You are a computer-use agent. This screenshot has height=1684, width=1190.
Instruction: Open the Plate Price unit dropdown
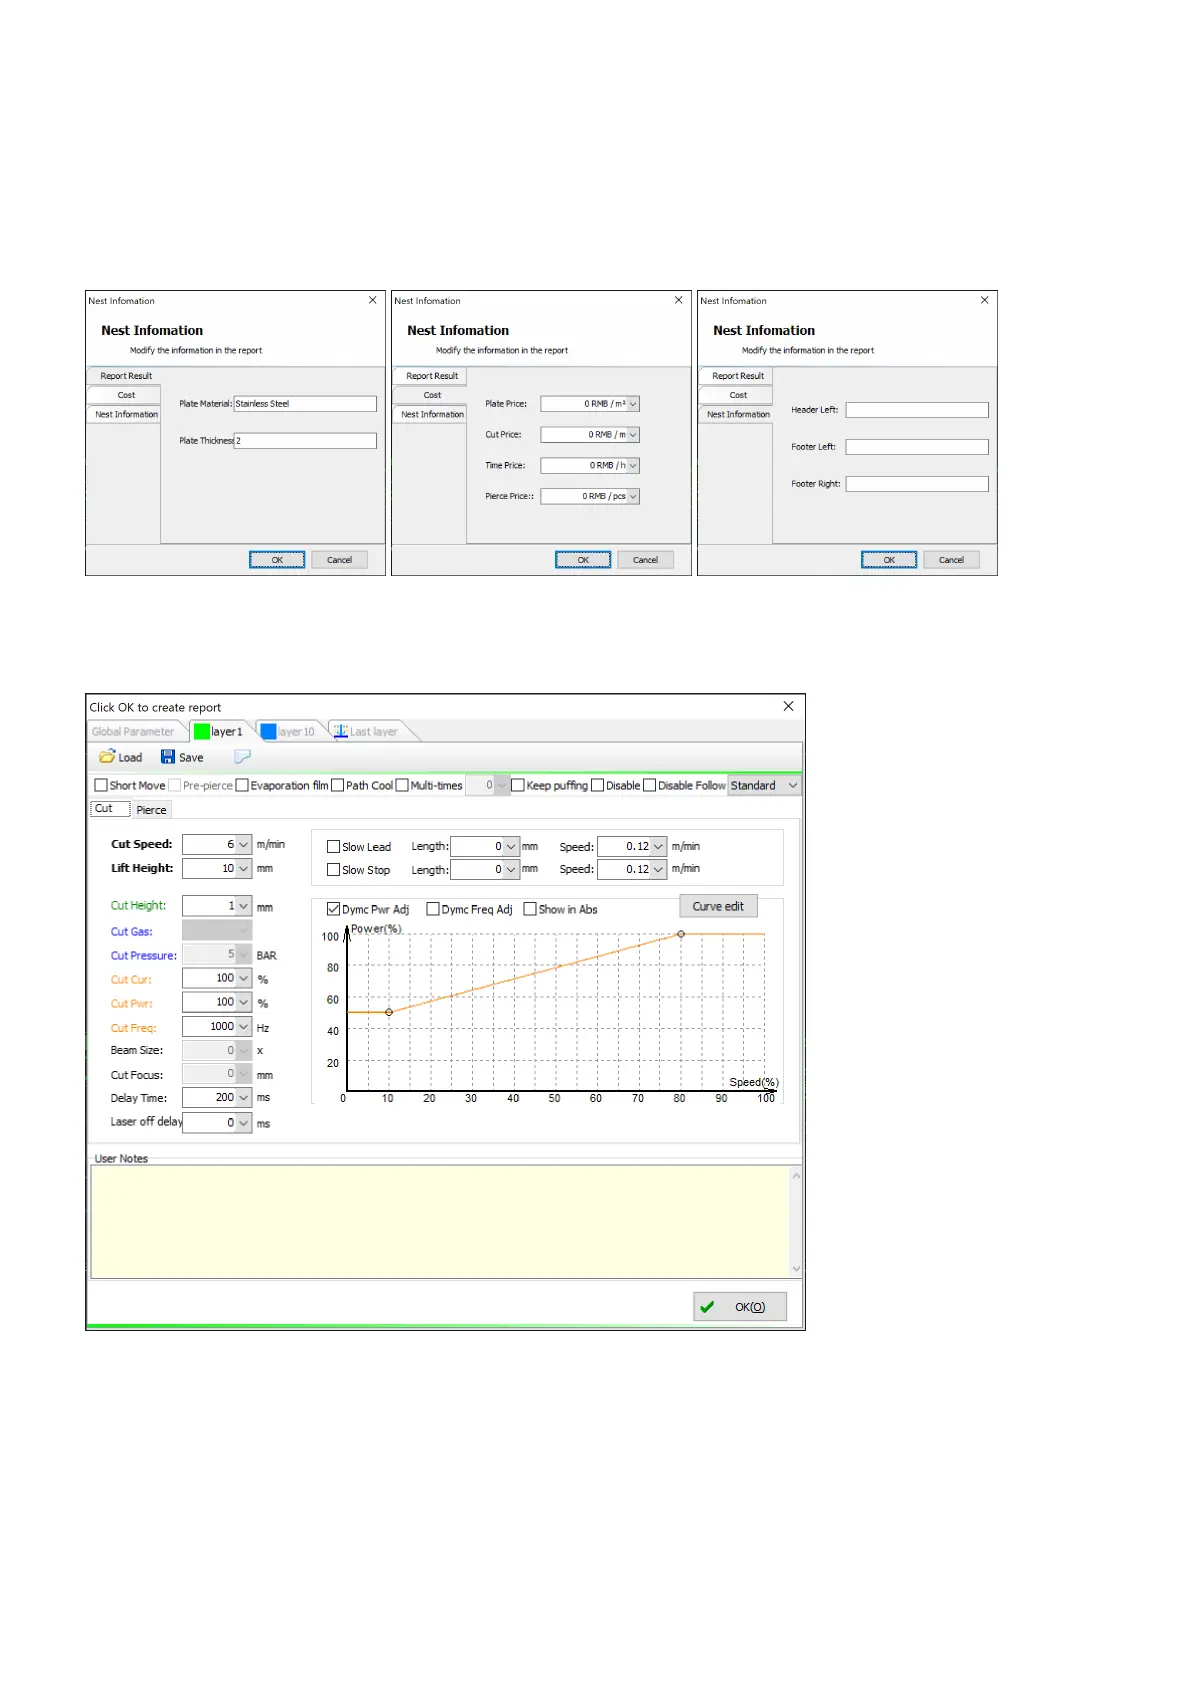click(633, 404)
